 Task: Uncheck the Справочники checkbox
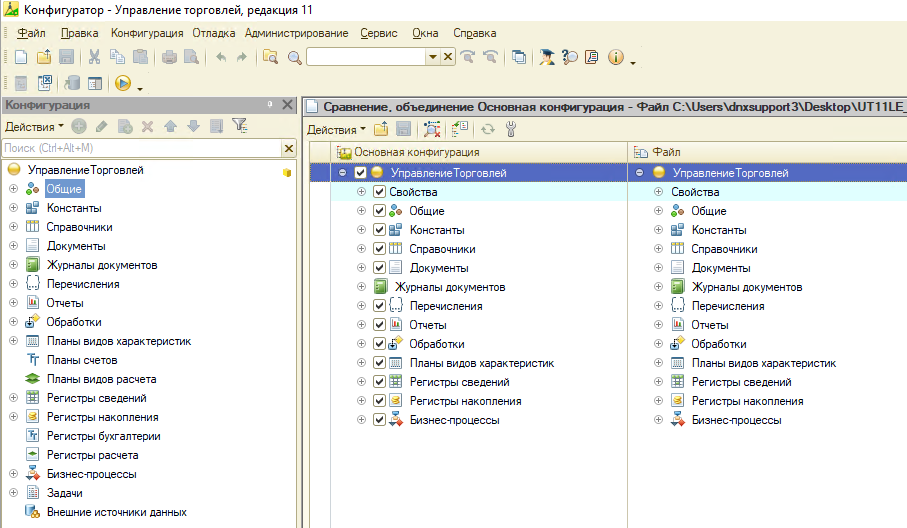379,249
